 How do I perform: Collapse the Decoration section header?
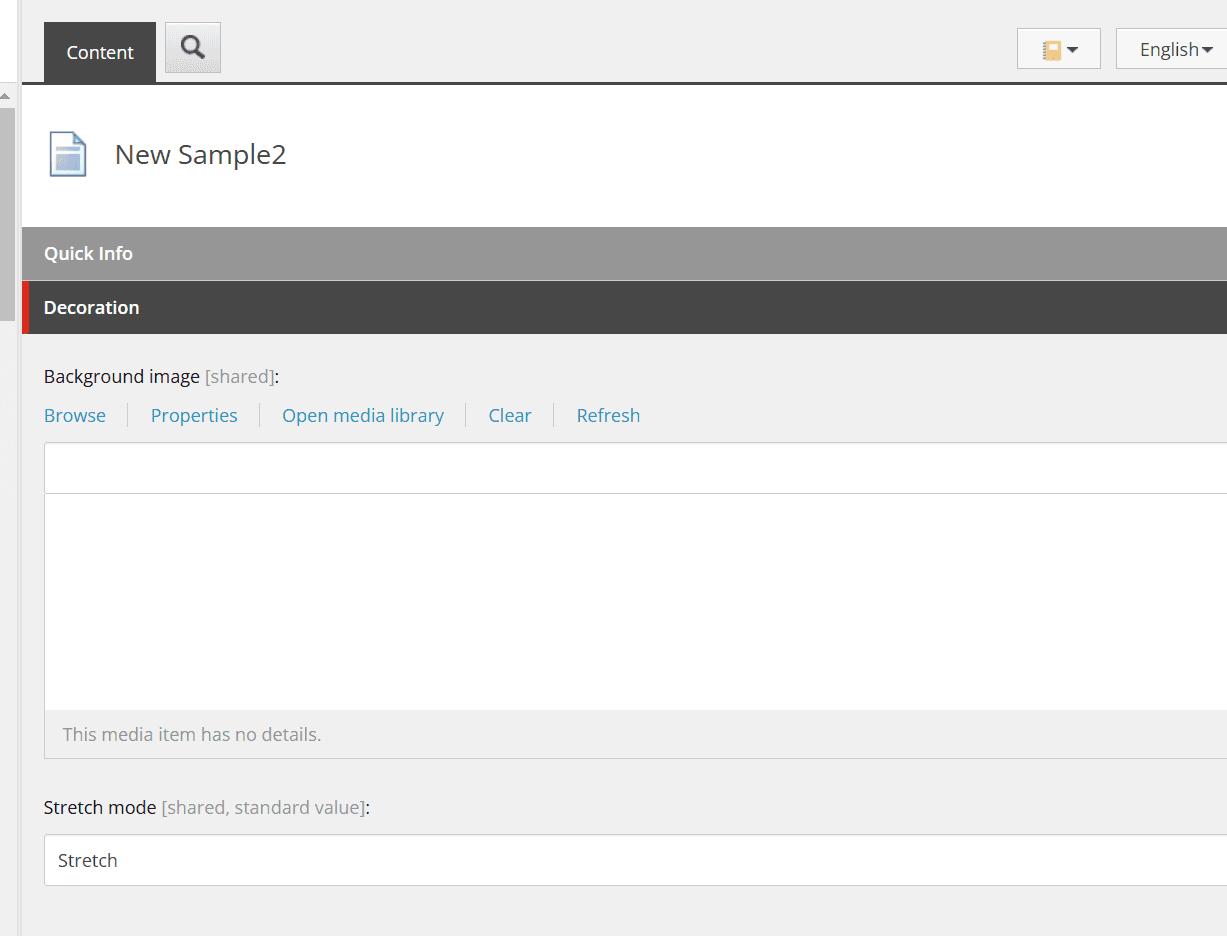point(92,308)
